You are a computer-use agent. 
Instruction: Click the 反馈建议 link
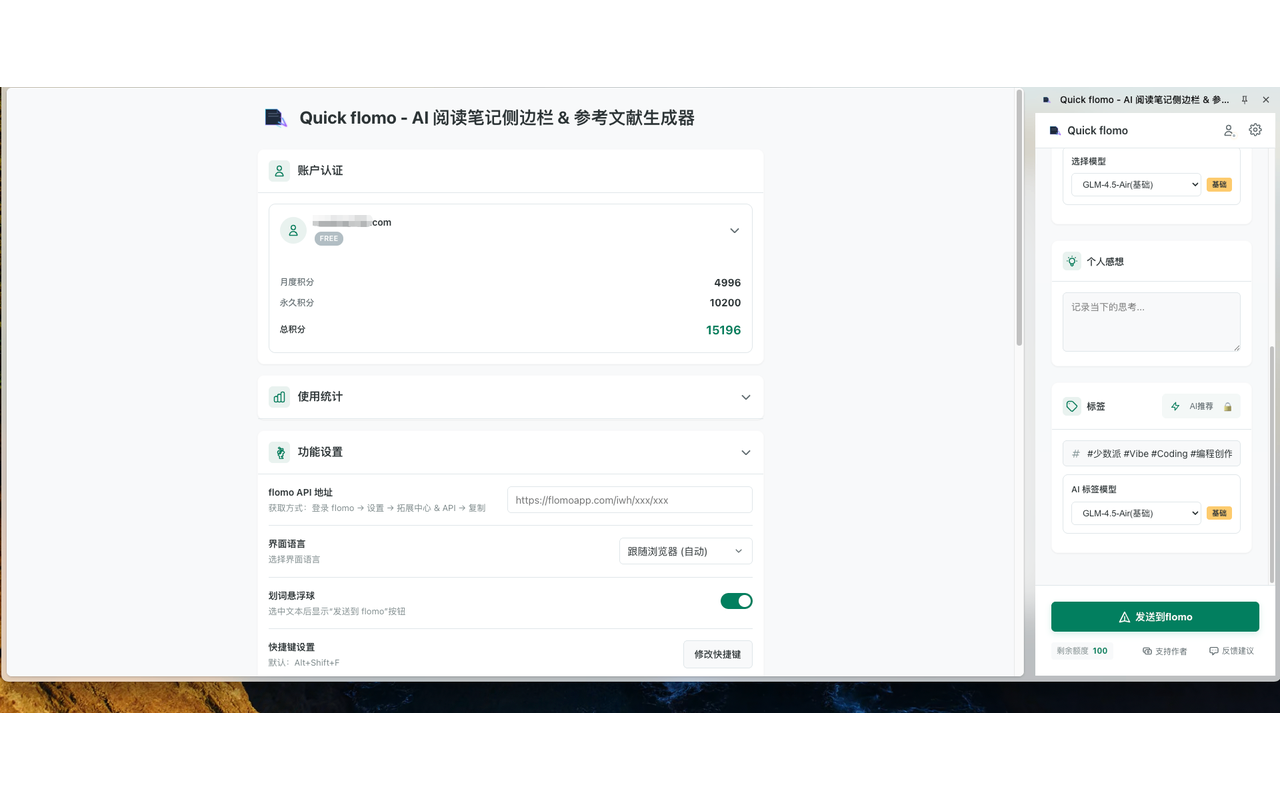click(x=1231, y=651)
